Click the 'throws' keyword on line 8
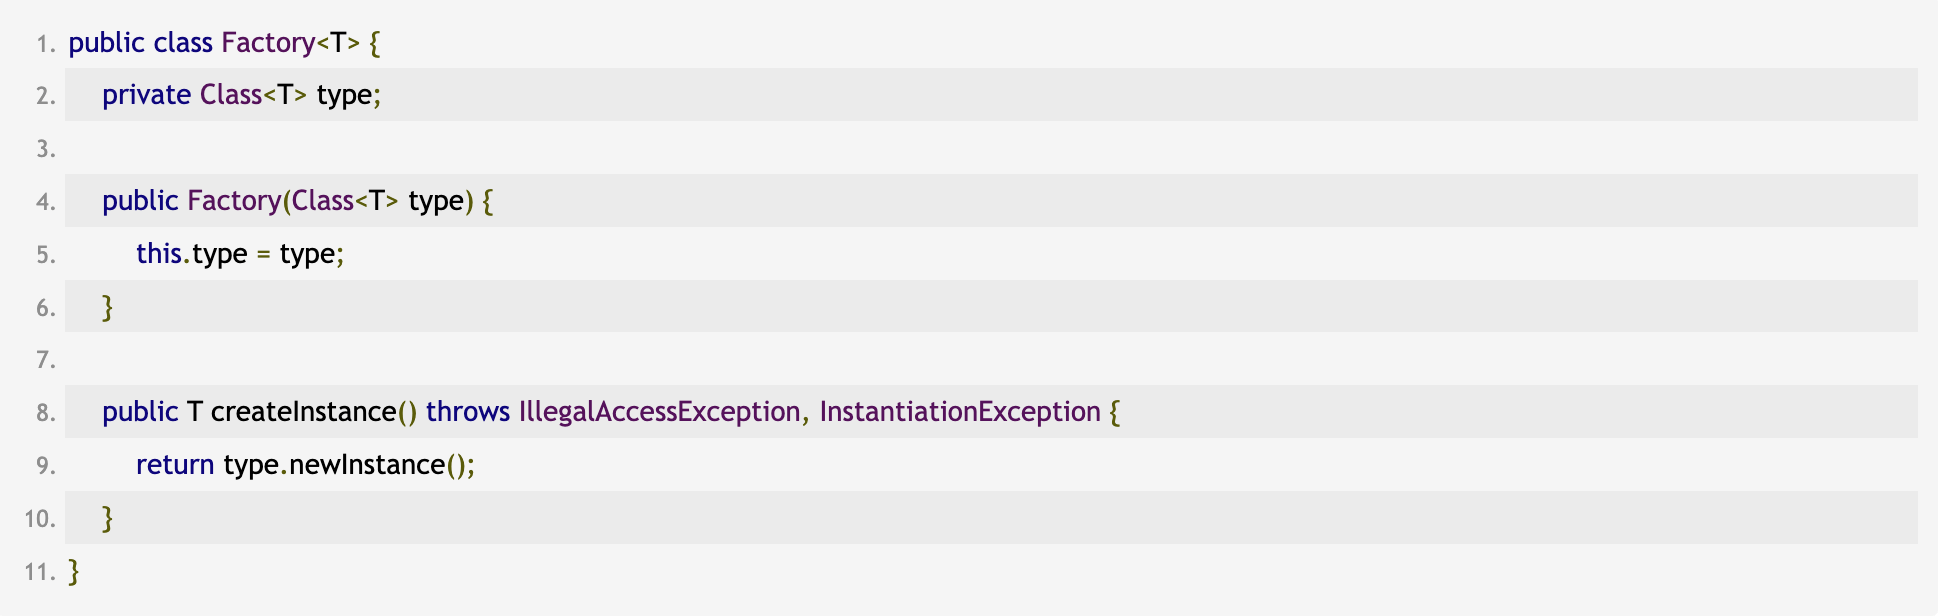1940x616 pixels. pyautogui.click(x=468, y=412)
